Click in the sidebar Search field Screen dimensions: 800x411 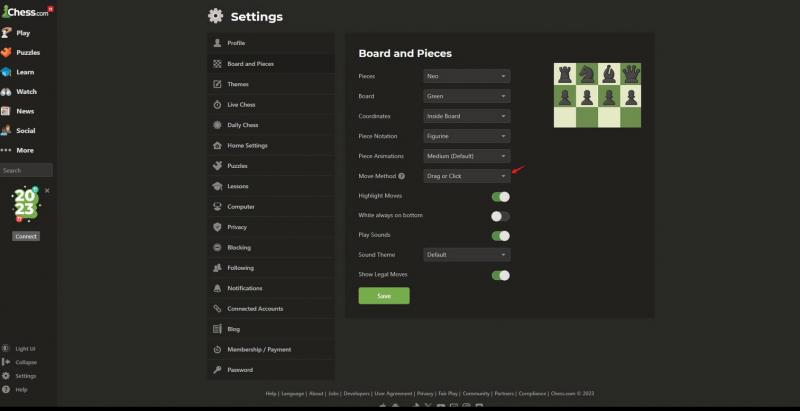point(26,171)
